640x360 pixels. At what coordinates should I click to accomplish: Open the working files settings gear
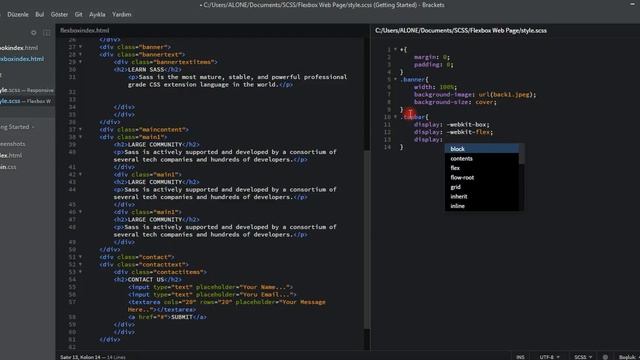tap(33, 33)
